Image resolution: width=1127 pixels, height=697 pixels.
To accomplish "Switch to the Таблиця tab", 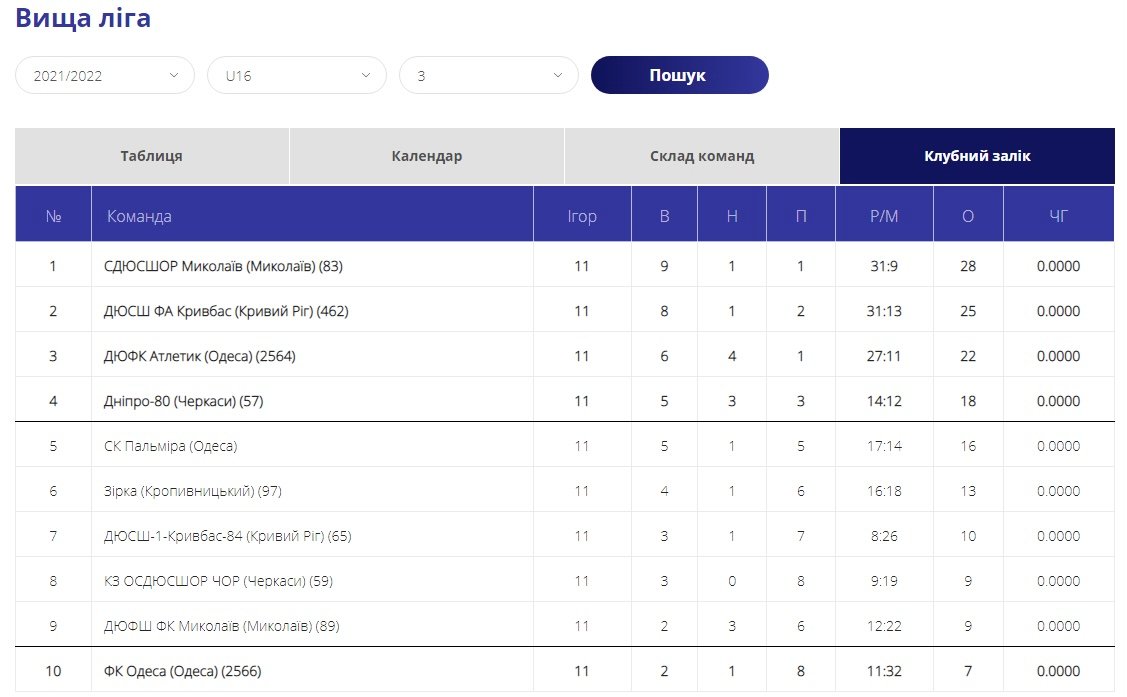I will (152, 156).
